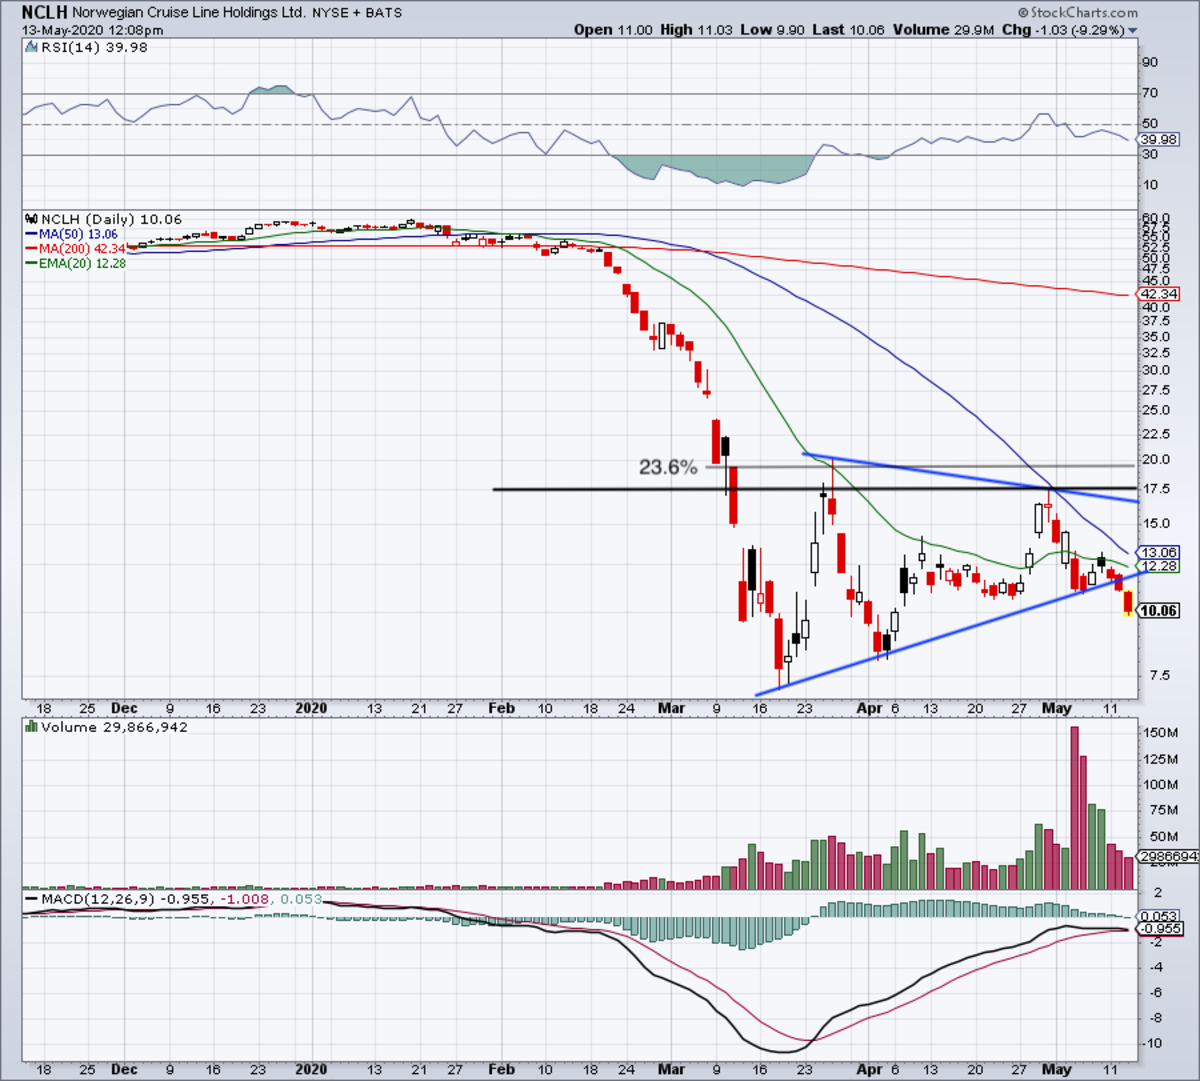Click the Volume 29,866,942 legend text
Viewport: 1200px width, 1081px height.
click(x=114, y=727)
